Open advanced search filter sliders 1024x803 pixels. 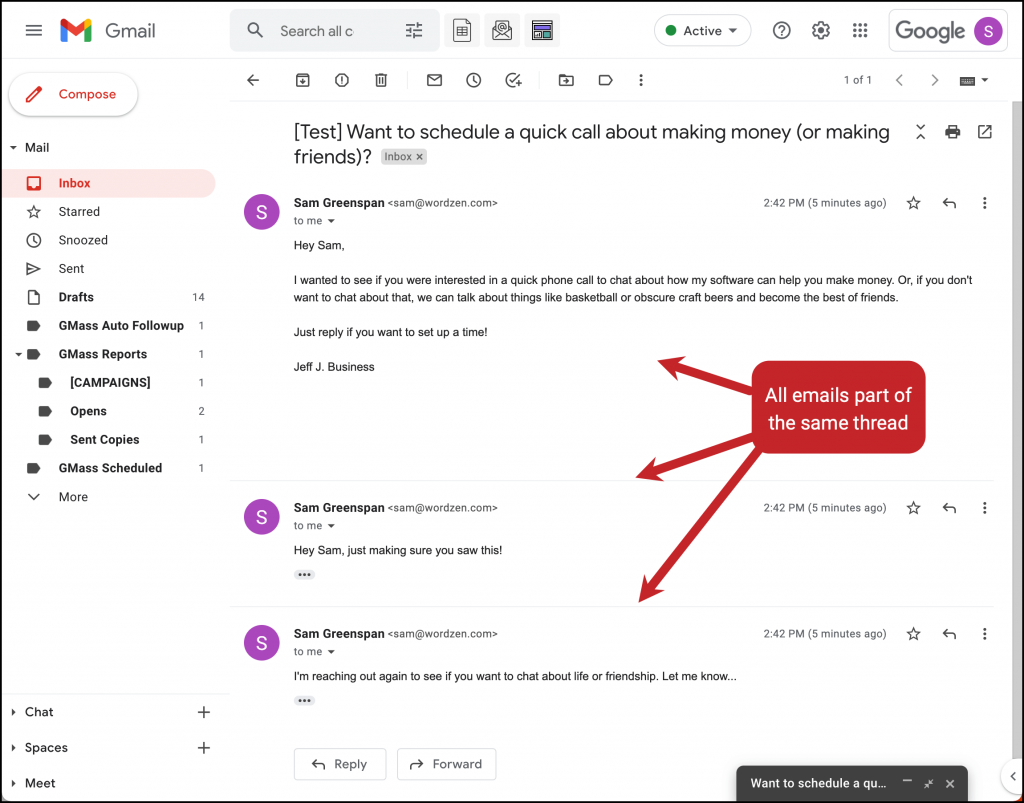point(414,30)
